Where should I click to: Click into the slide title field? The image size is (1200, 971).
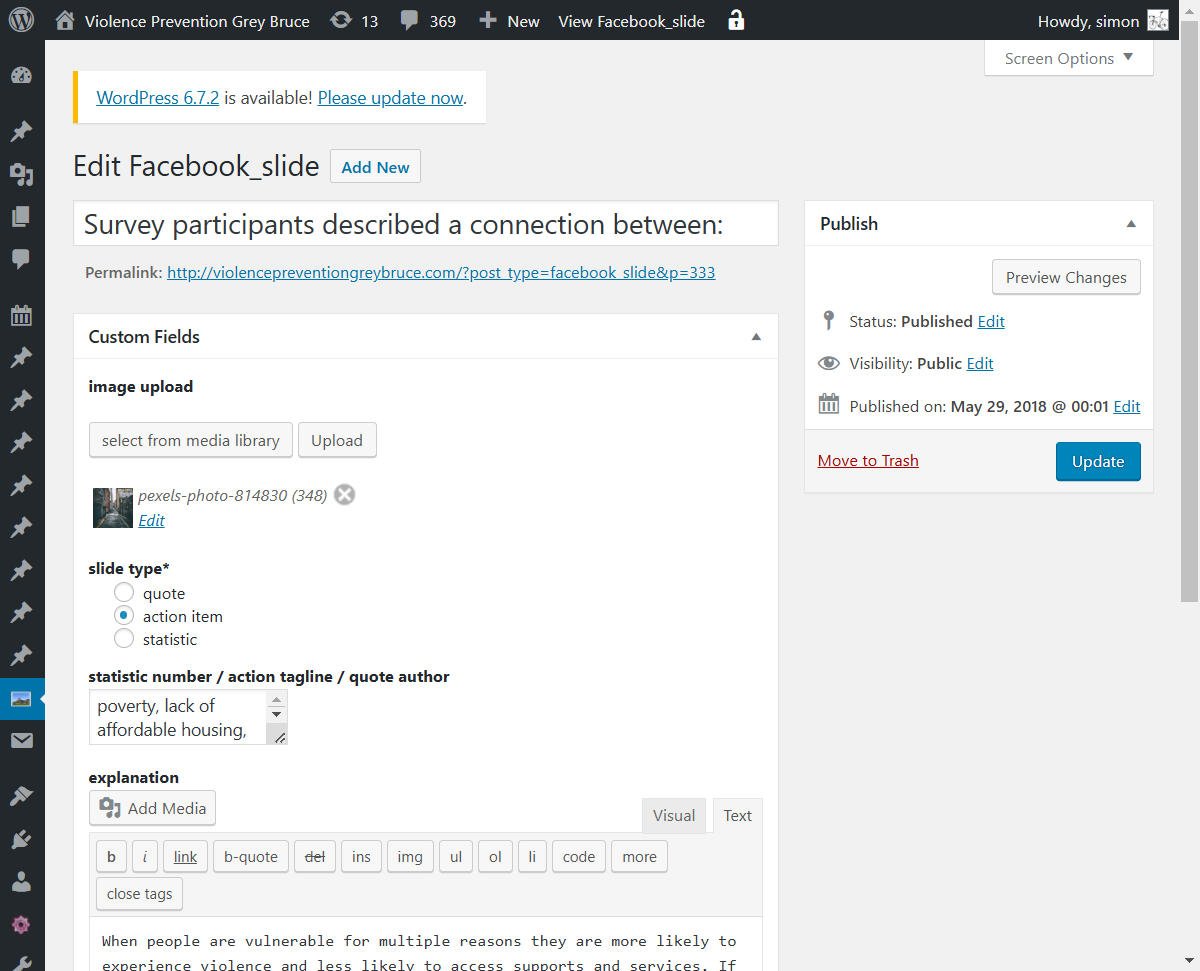[x=426, y=224]
